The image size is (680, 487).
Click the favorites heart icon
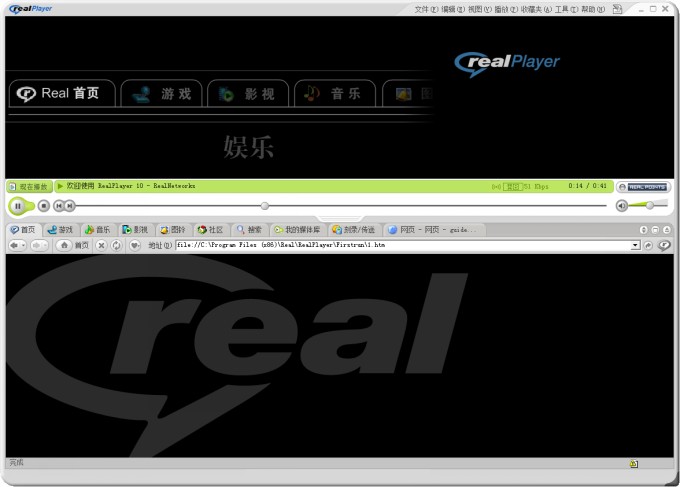click(134, 245)
